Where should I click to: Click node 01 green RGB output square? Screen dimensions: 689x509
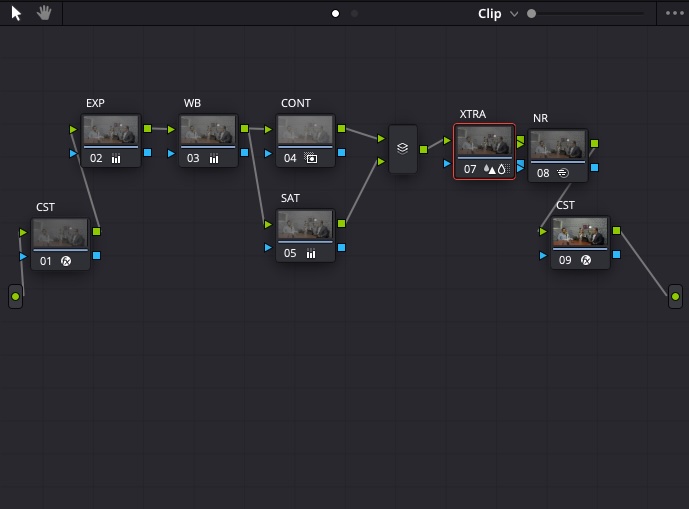97,231
